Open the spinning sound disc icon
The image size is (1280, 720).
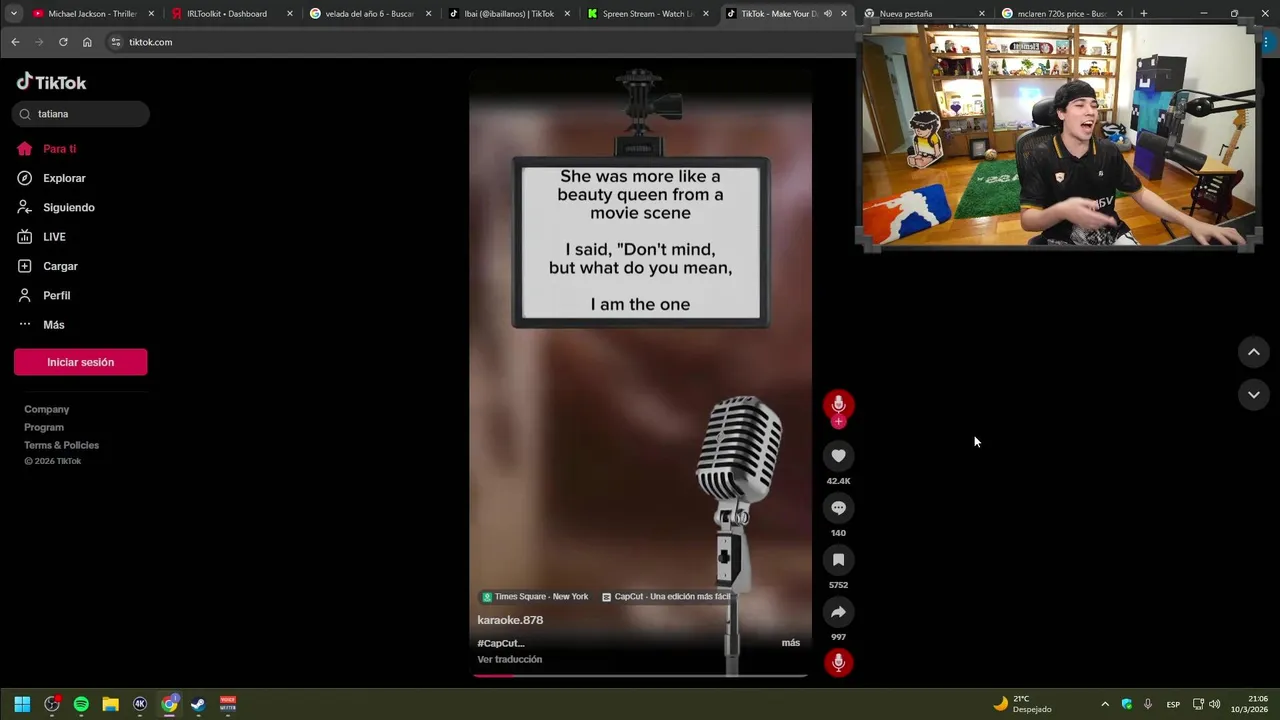pyautogui.click(x=838, y=662)
